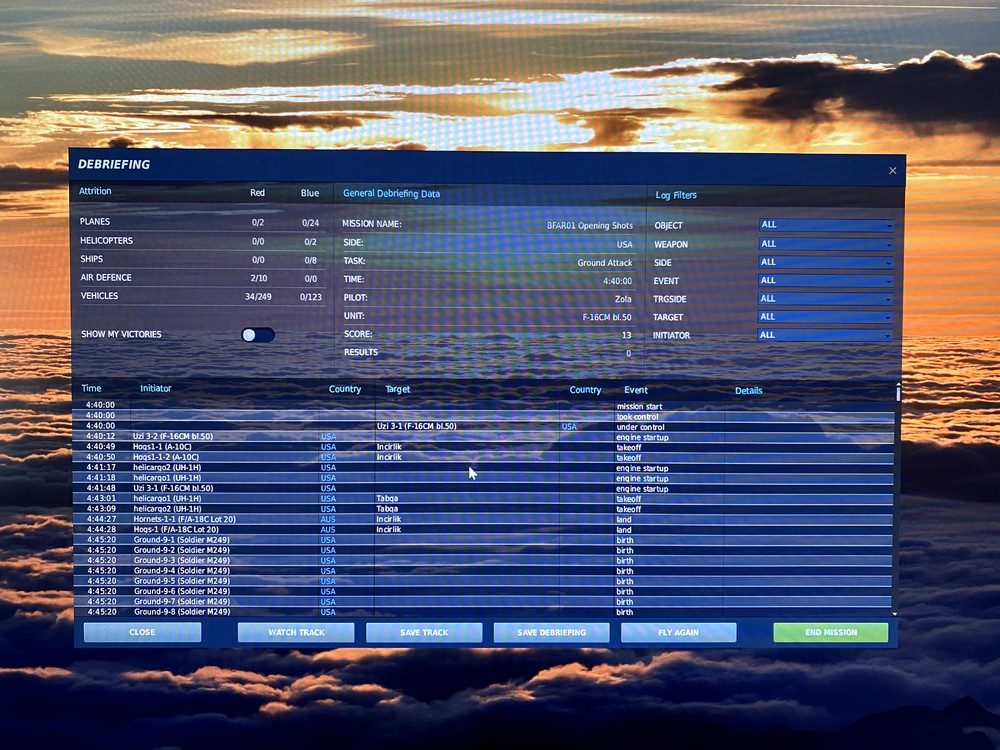1000x750 pixels.
Task: Click the SAVE DEBRIEFING button
Action: point(552,632)
